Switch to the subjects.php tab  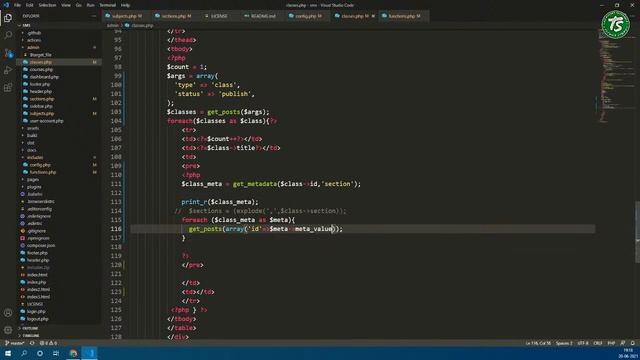[x=126, y=16]
